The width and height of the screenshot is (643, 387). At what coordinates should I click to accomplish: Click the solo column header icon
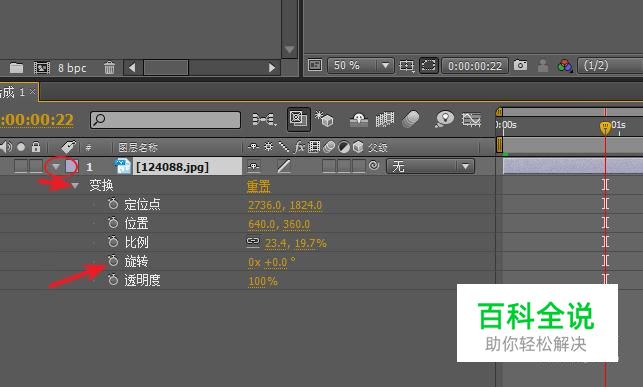pos(21,147)
